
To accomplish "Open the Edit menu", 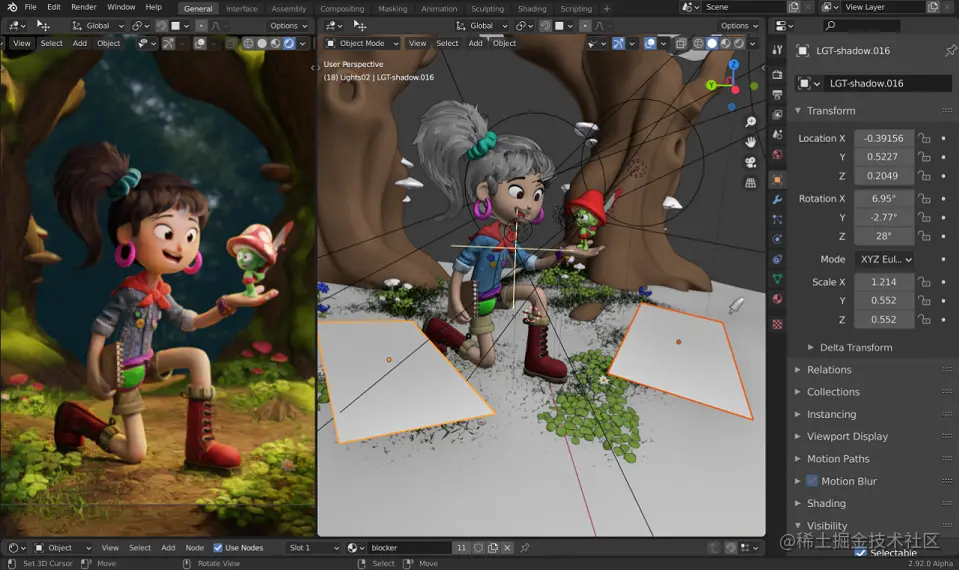I will 54,7.
